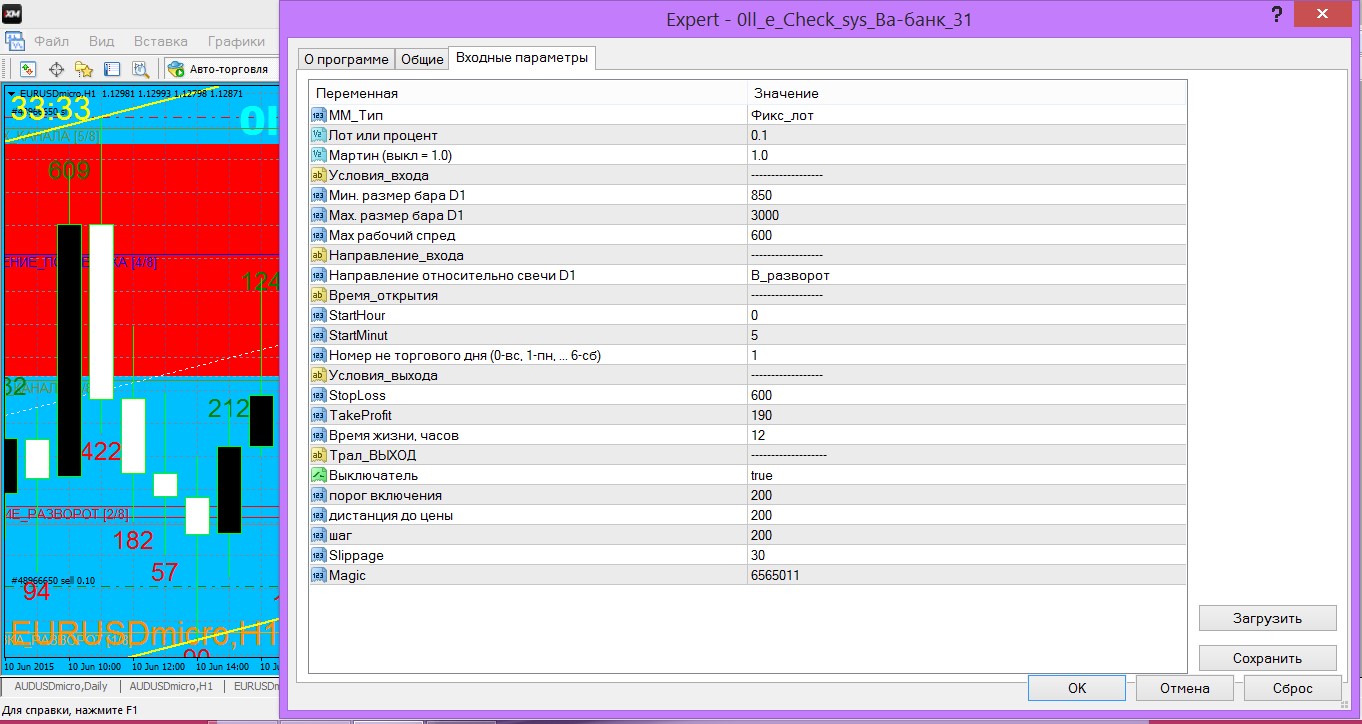Switch to AUDUSDmicro,Daily chart tab

(x=61, y=686)
